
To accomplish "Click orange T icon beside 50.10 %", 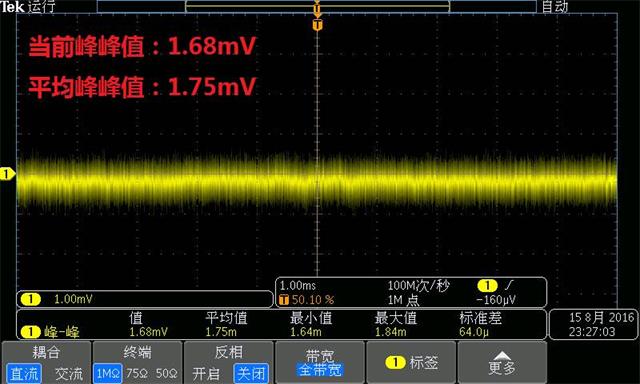I will [284, 300].
